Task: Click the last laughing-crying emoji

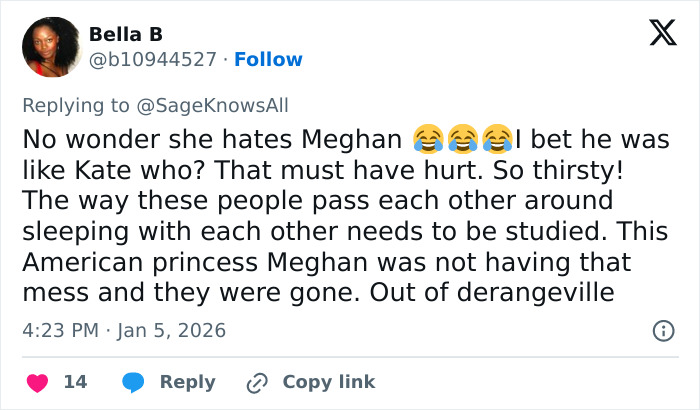Action: pos(497,137)
